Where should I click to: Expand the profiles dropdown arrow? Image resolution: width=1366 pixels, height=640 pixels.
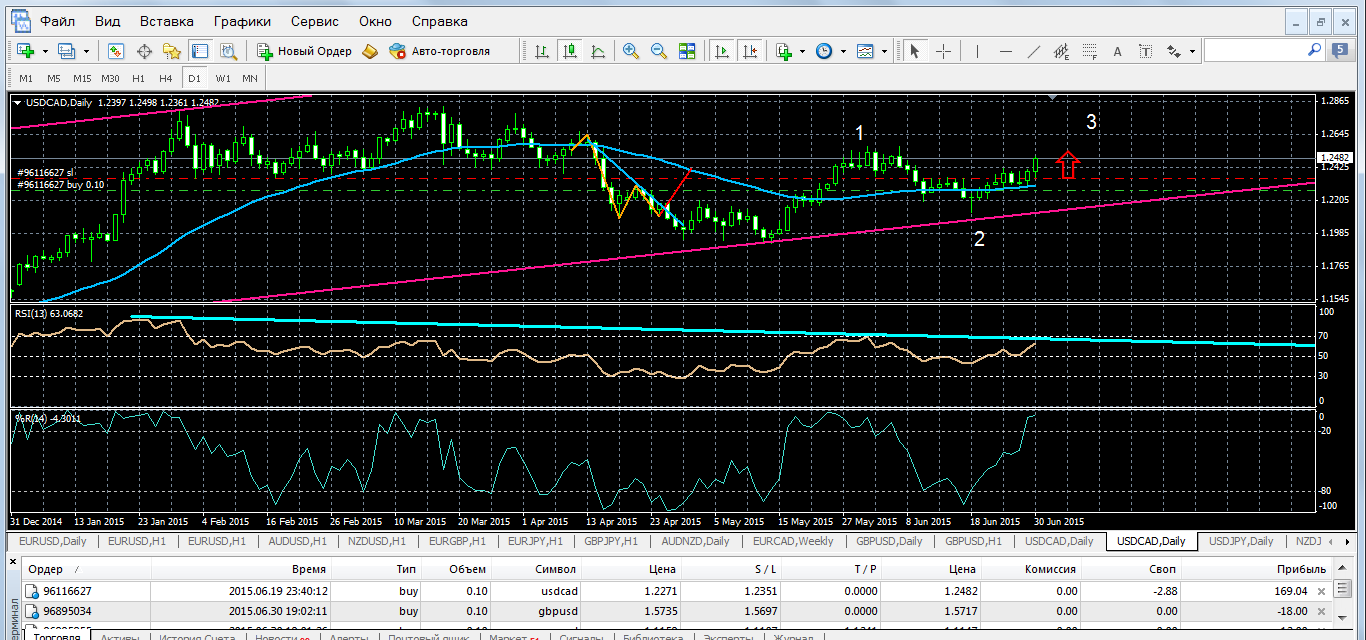pyautogui.click(x=86, y=51)
